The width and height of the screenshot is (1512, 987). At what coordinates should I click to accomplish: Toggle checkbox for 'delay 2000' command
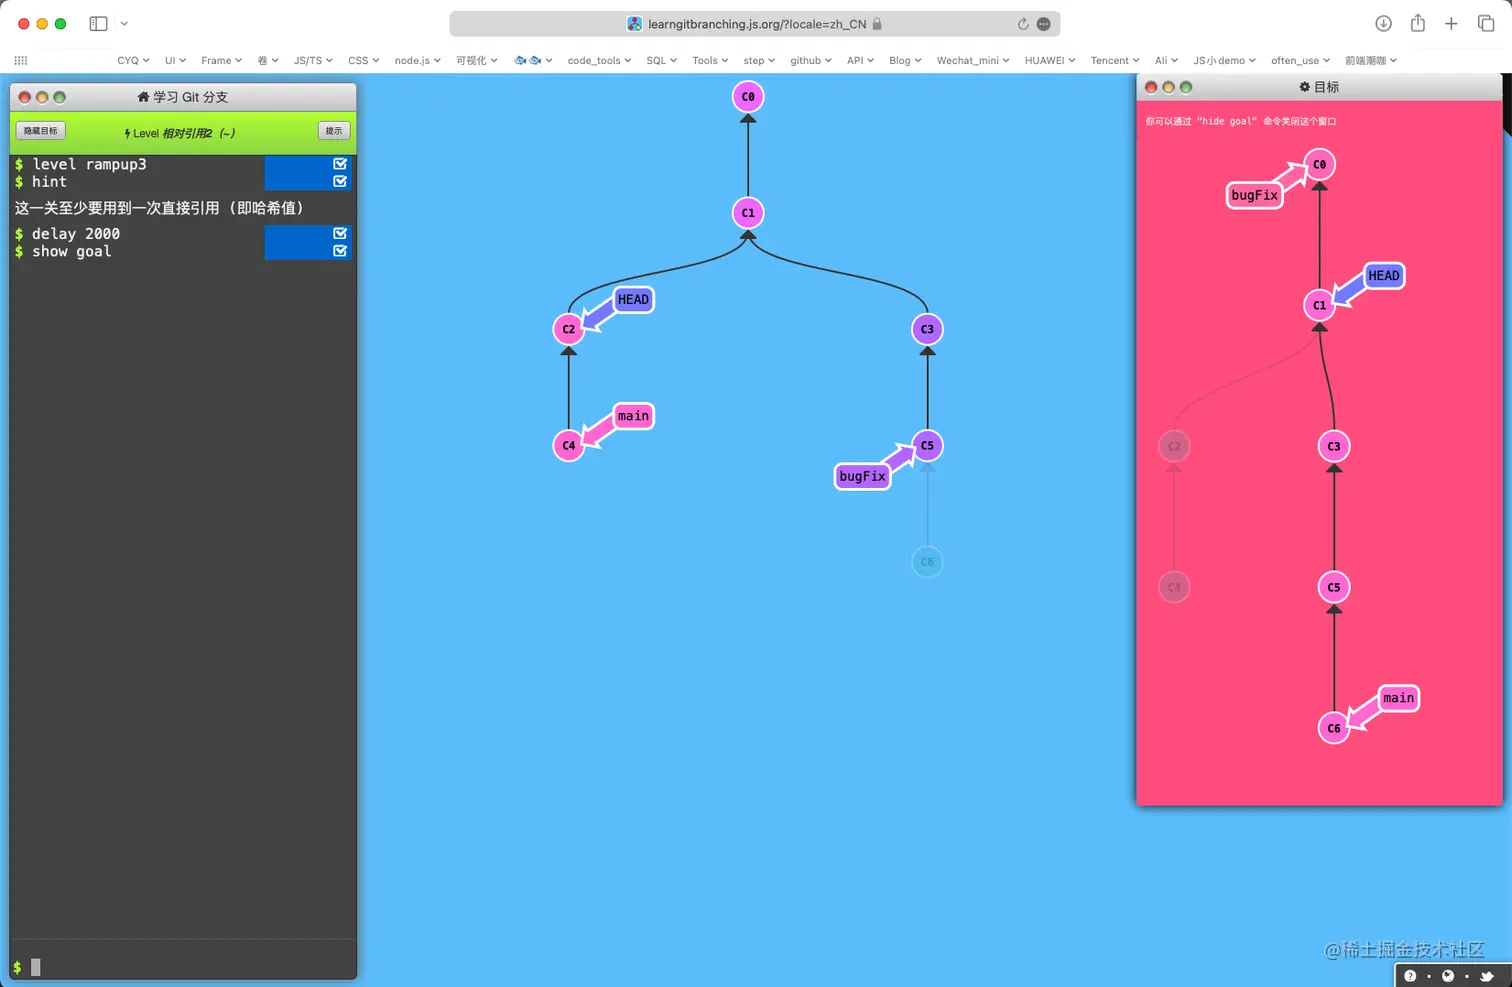(x=340, y=233)
